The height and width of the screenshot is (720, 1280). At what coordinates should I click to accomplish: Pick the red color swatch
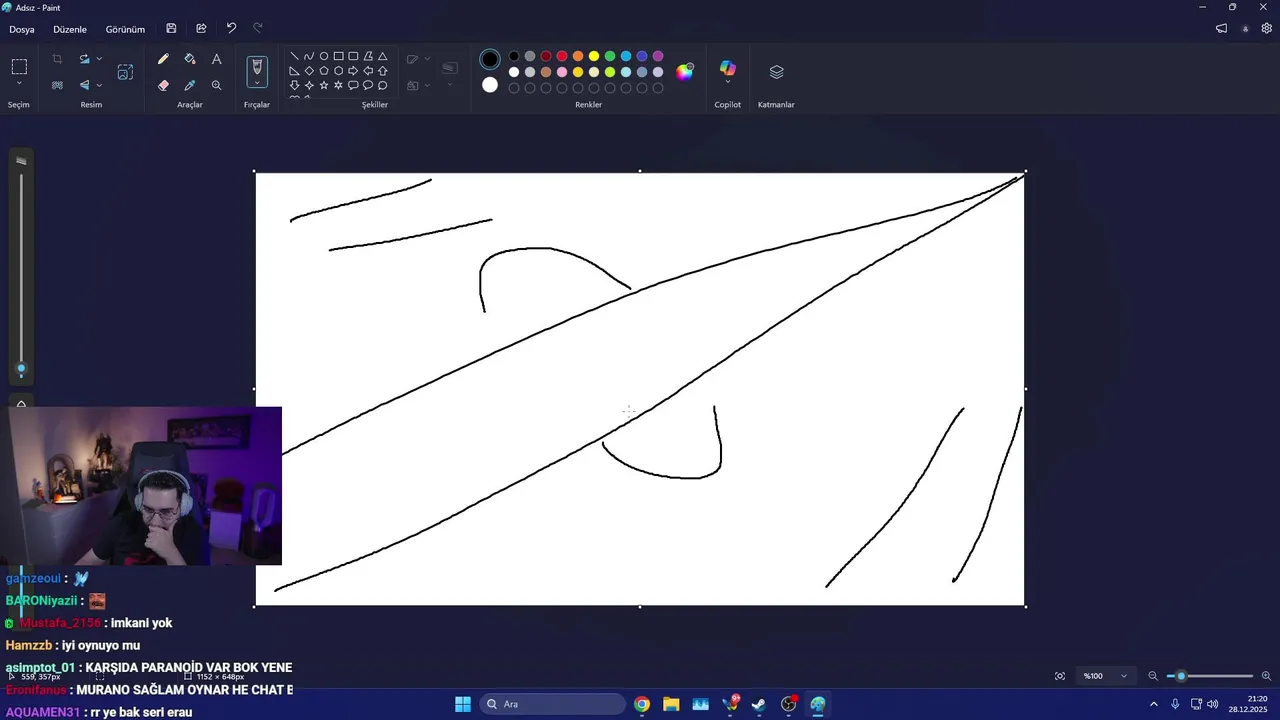[562, 56]
